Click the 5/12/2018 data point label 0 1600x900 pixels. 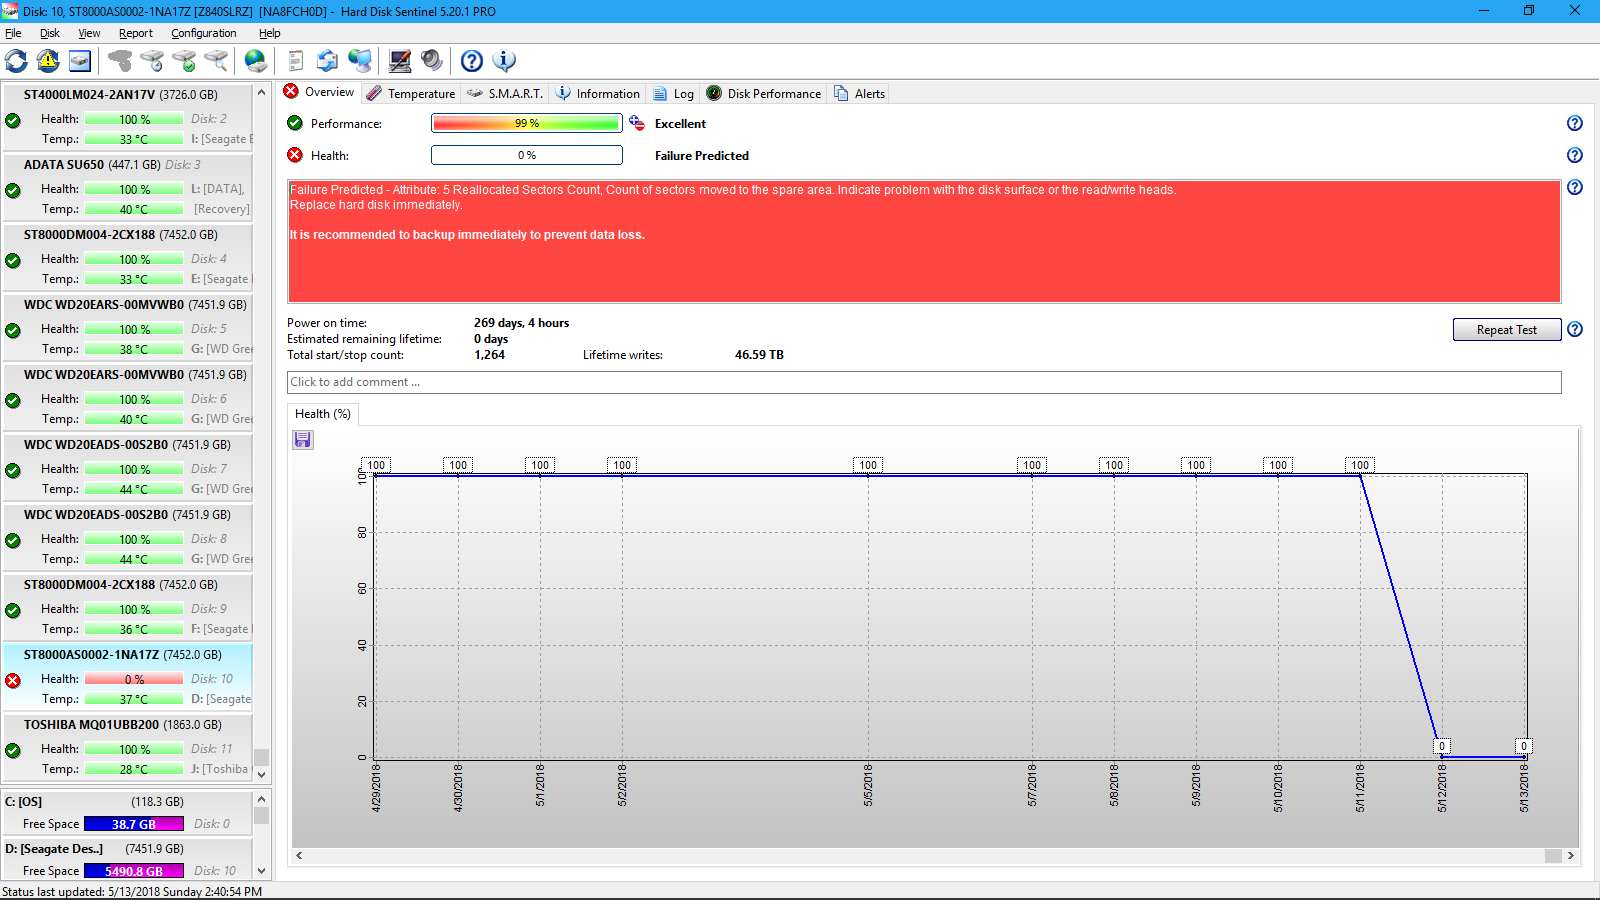pyautogui.click(x=1442, y=746)
